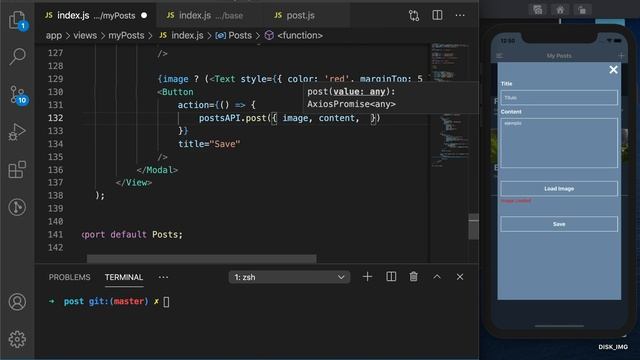The width and height of the screenshot is (640, 360).
Task: Open the 1: zsh terminal dropdown
Action: [289, 277]
